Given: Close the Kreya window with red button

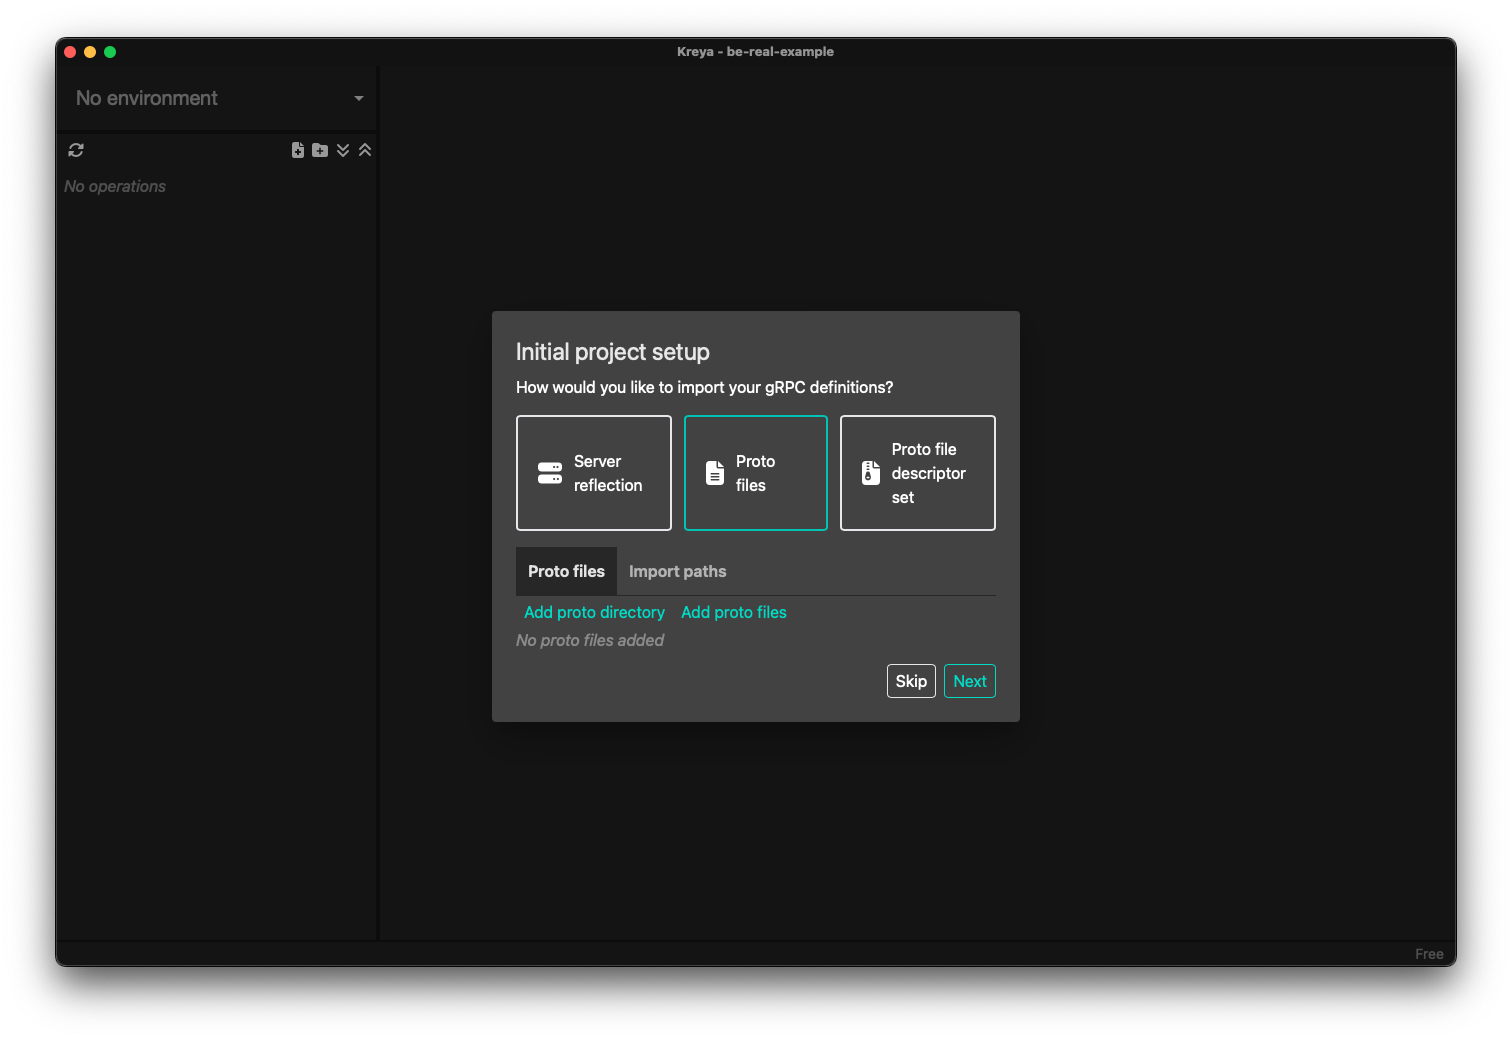Looking at the screenshot, I should (70, 52).
